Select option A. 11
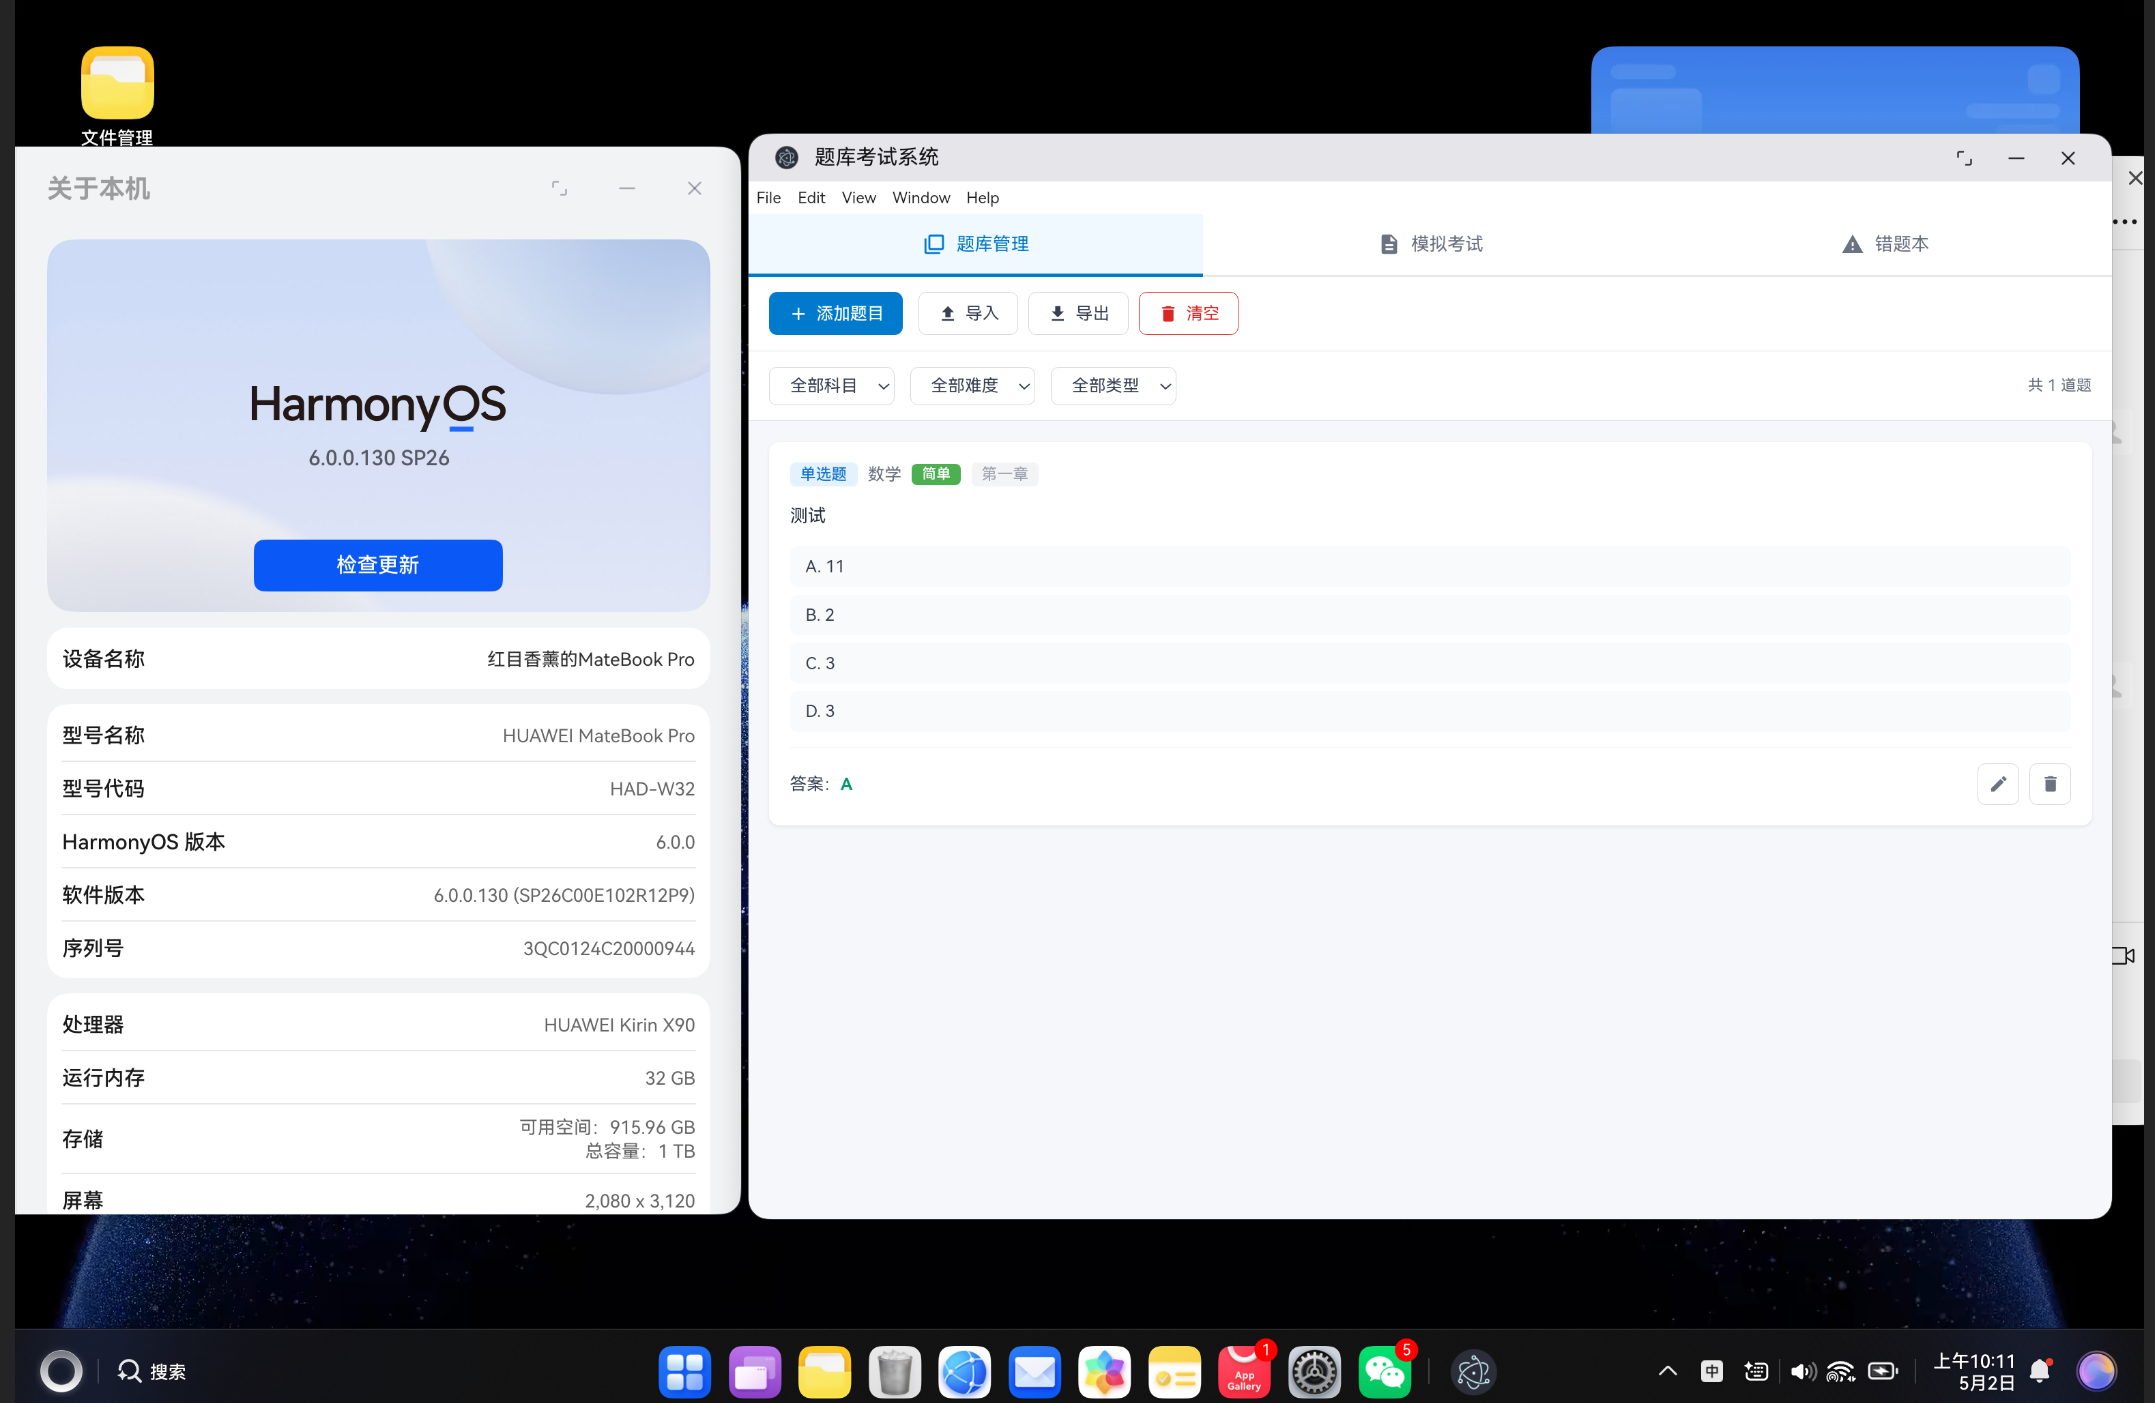2155x1403 pixels. [1430, 566]
